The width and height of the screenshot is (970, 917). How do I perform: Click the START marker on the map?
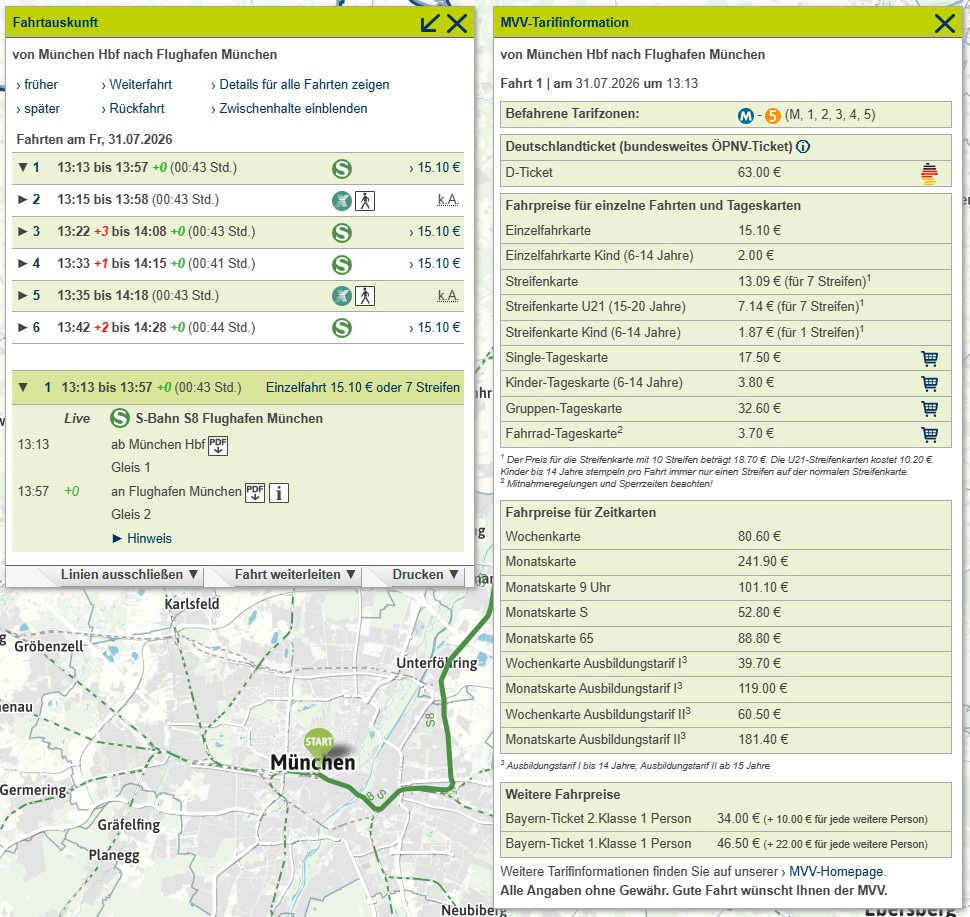(319, 745)
